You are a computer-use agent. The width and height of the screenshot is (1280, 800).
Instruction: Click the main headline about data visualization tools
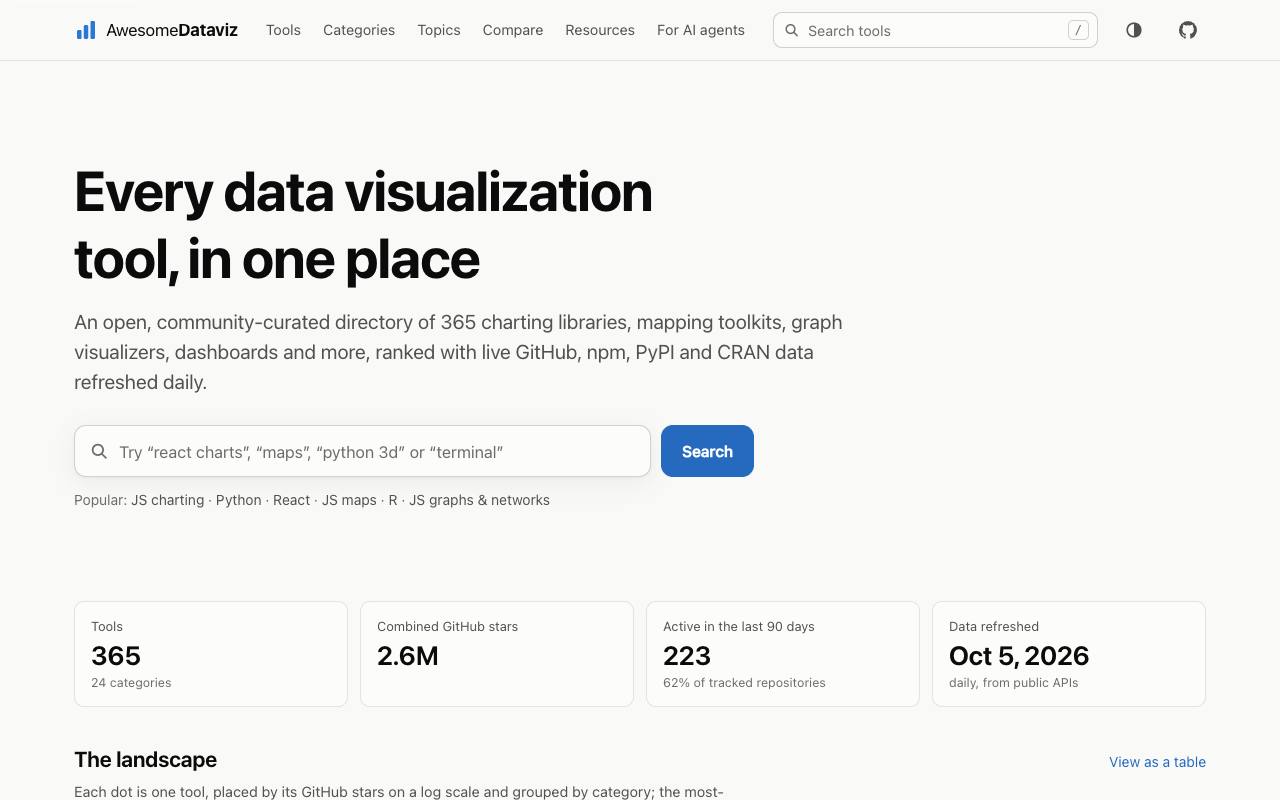(363, 225)
